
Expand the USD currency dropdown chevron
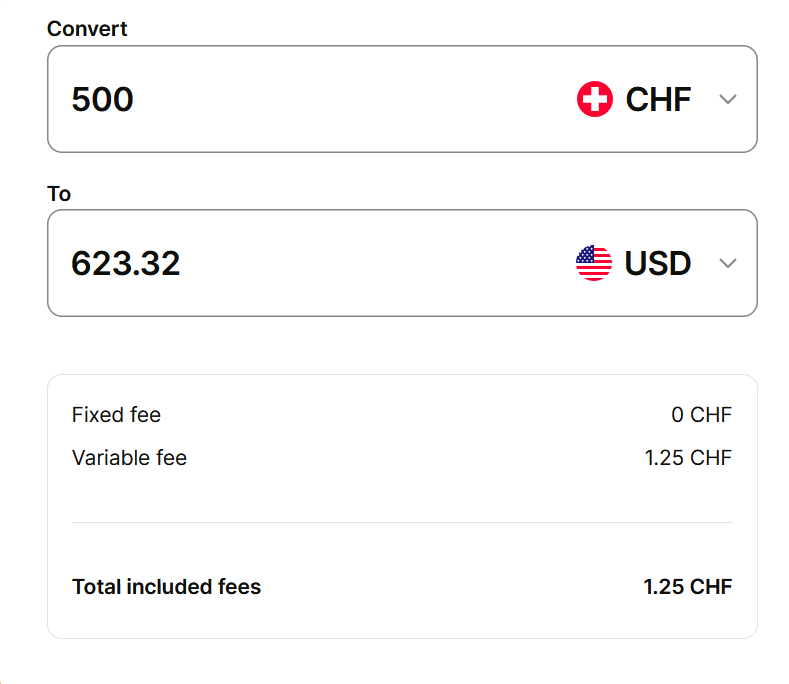tap(728, 263)
